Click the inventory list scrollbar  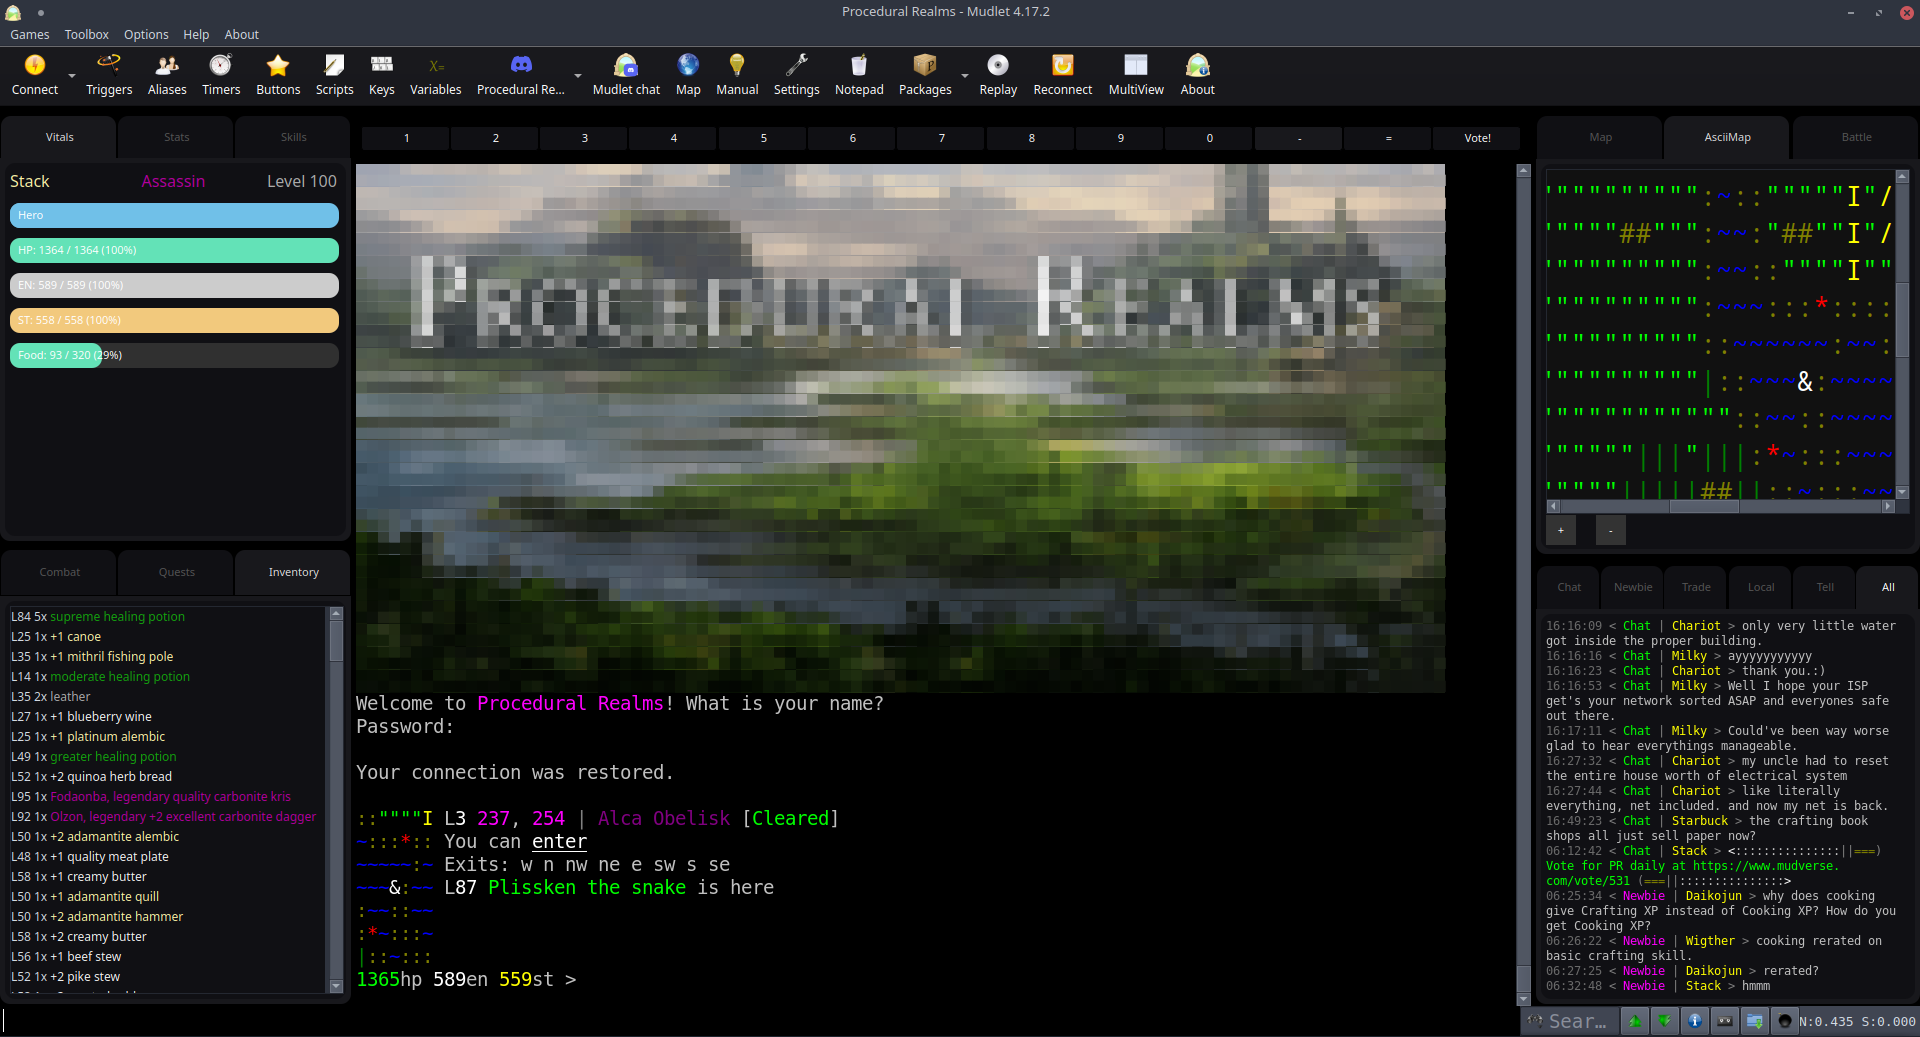pyautogui.click(x=336, y=799)
